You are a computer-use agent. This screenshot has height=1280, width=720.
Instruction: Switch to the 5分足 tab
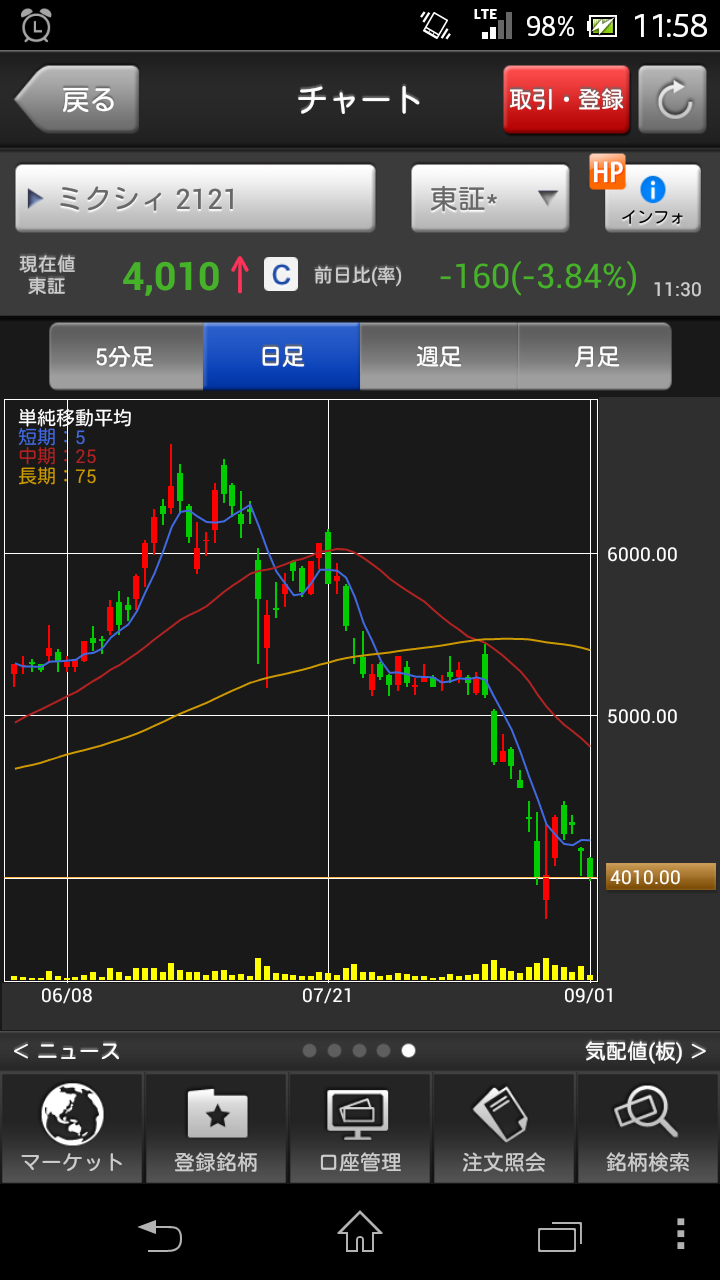click(x=126, y=356)
